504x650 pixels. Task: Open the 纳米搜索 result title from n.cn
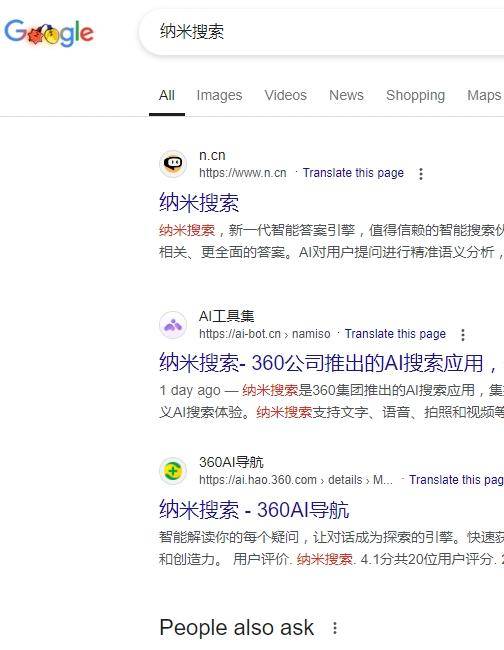coord(199,202)
